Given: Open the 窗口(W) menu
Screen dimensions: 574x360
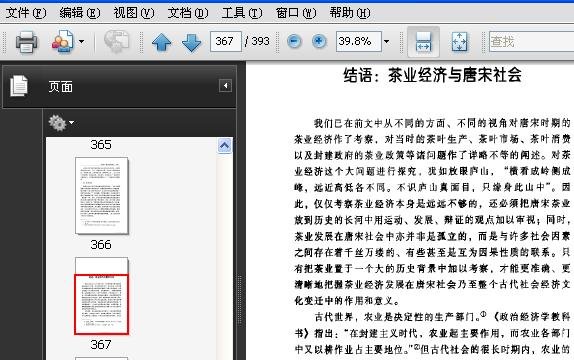Looking at the screenshot, I should click(296, 13).
